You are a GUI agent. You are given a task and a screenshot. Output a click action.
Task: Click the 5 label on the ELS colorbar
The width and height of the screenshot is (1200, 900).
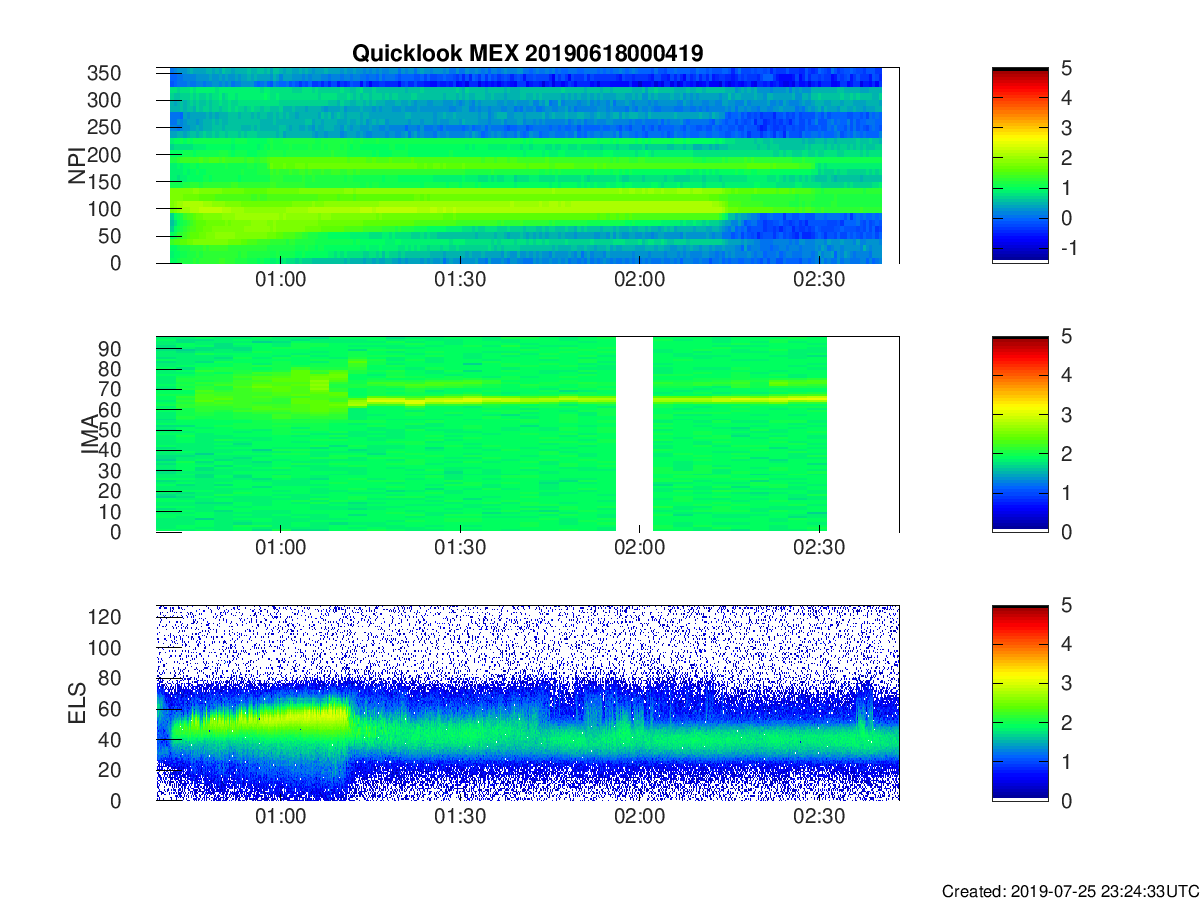(x=1065, y=606)
